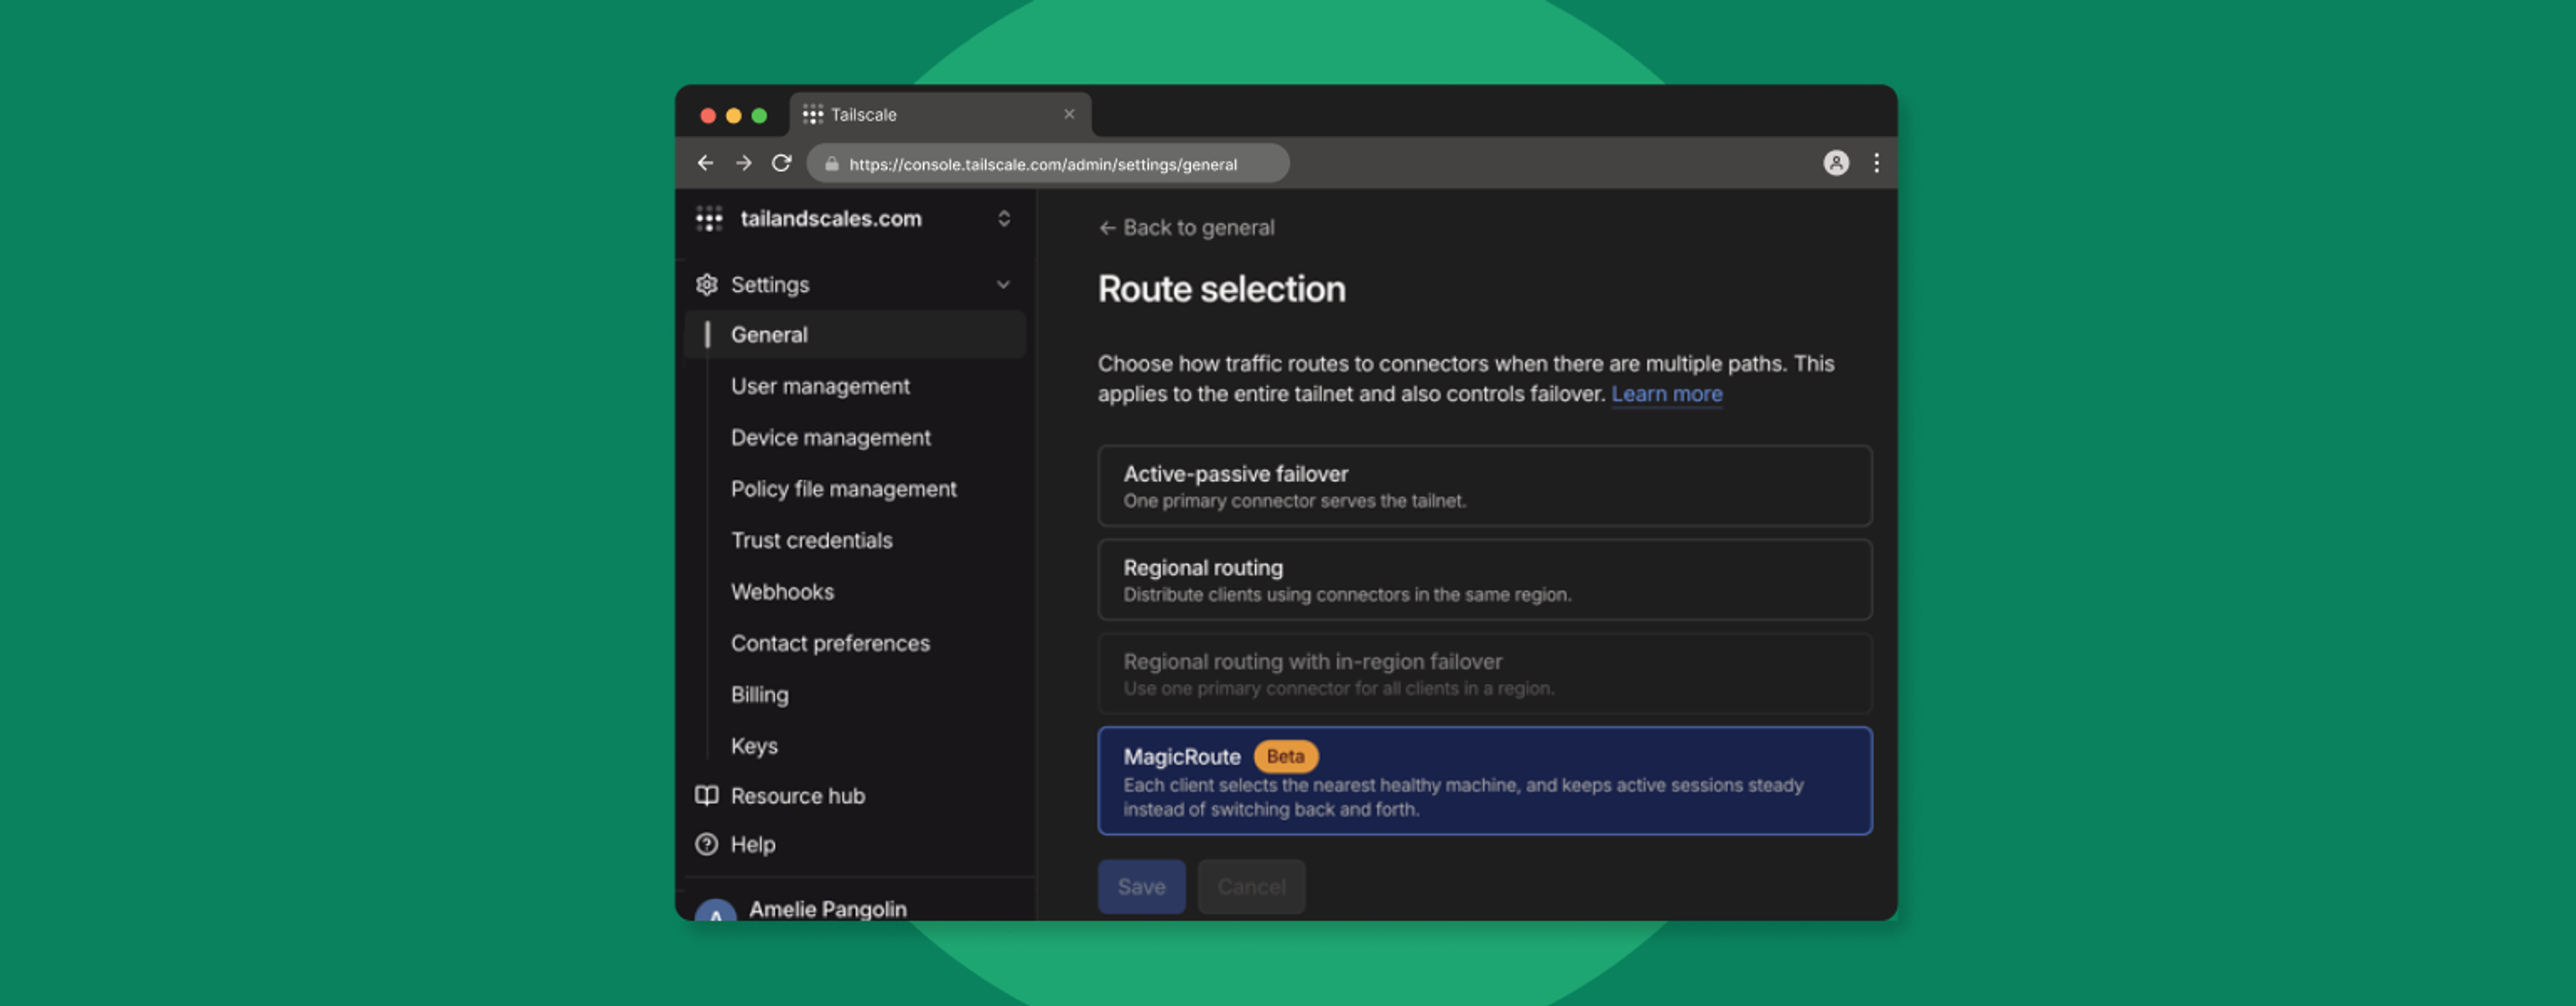The height and width of the screenshot is (1006, 2576).
Task: Open Billing settings
Action: [759, 695]
